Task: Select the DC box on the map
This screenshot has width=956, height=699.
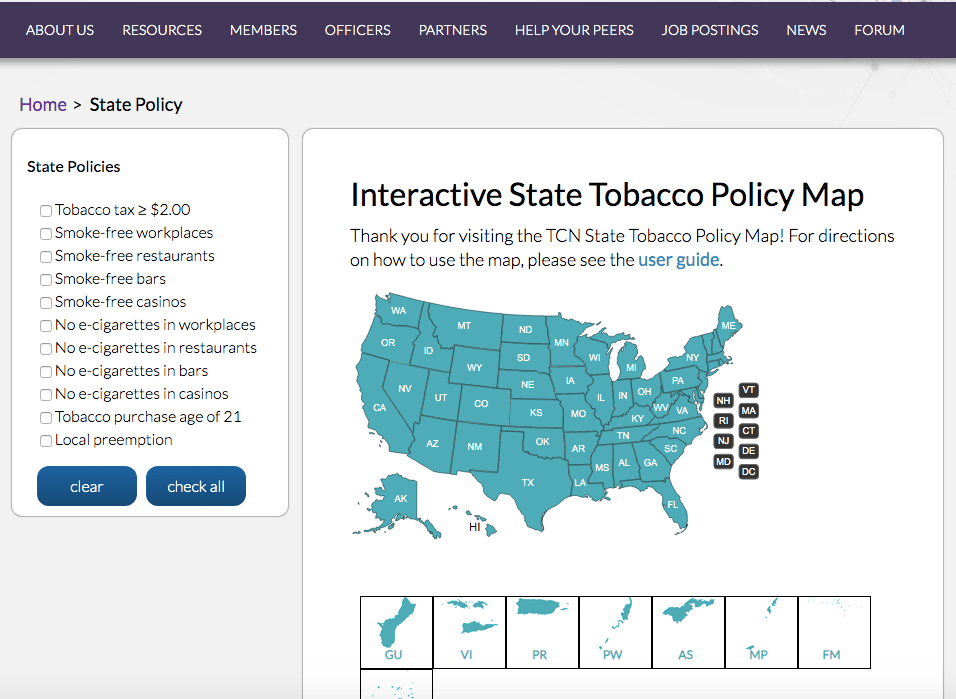Action: 748,470
